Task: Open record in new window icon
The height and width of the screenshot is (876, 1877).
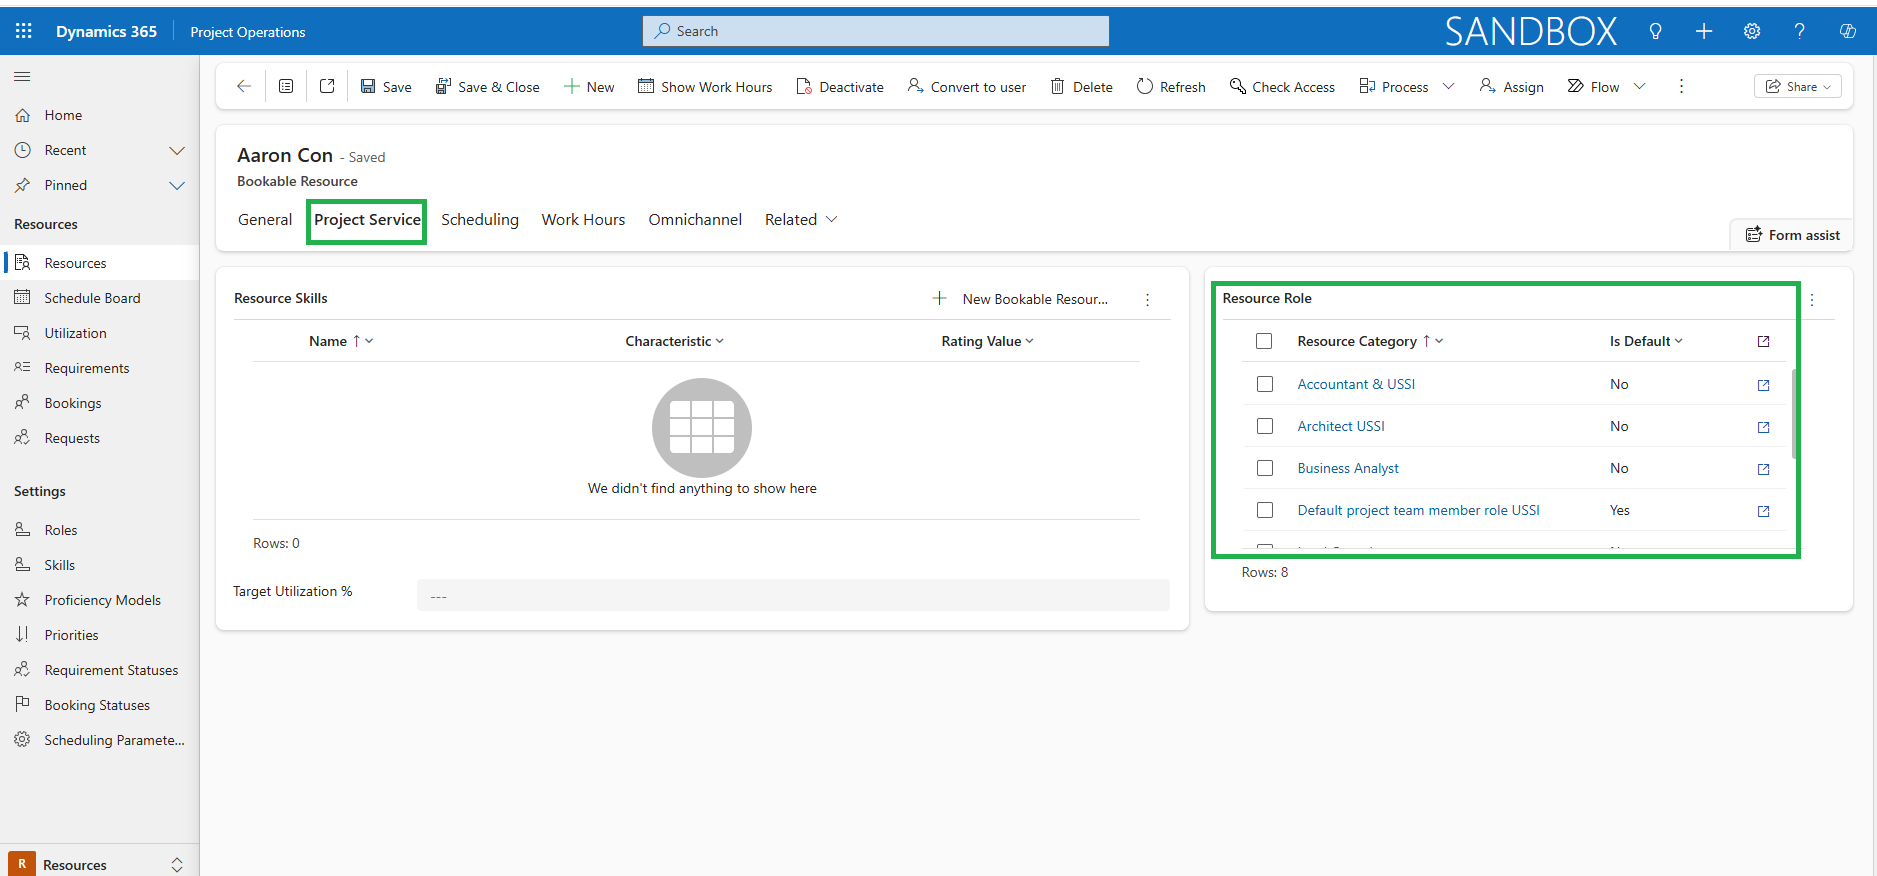Action: pos(327,87)
